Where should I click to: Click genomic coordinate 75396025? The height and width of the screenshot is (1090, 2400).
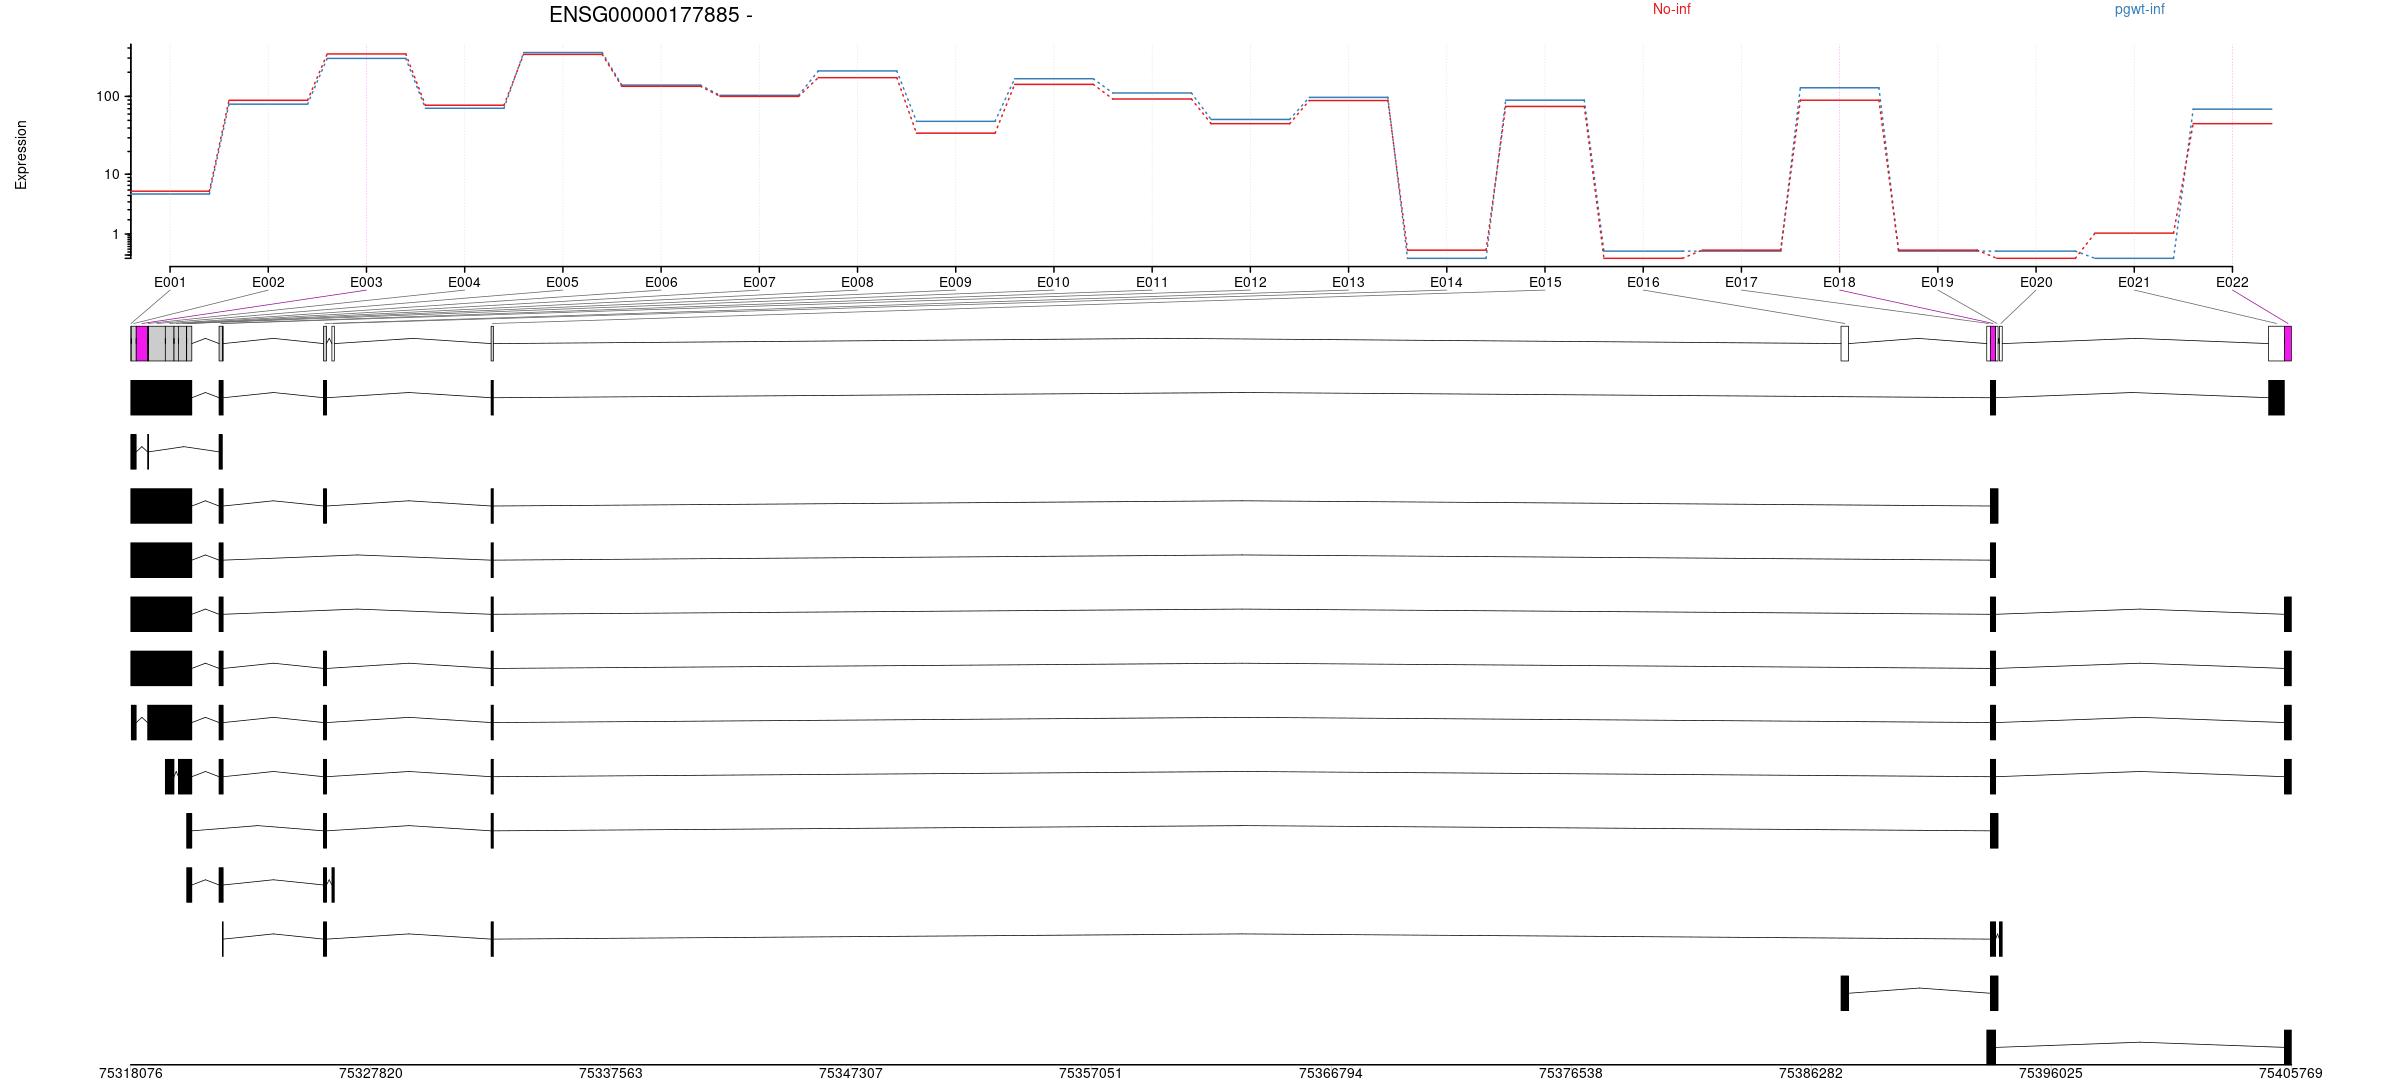2051,1073
